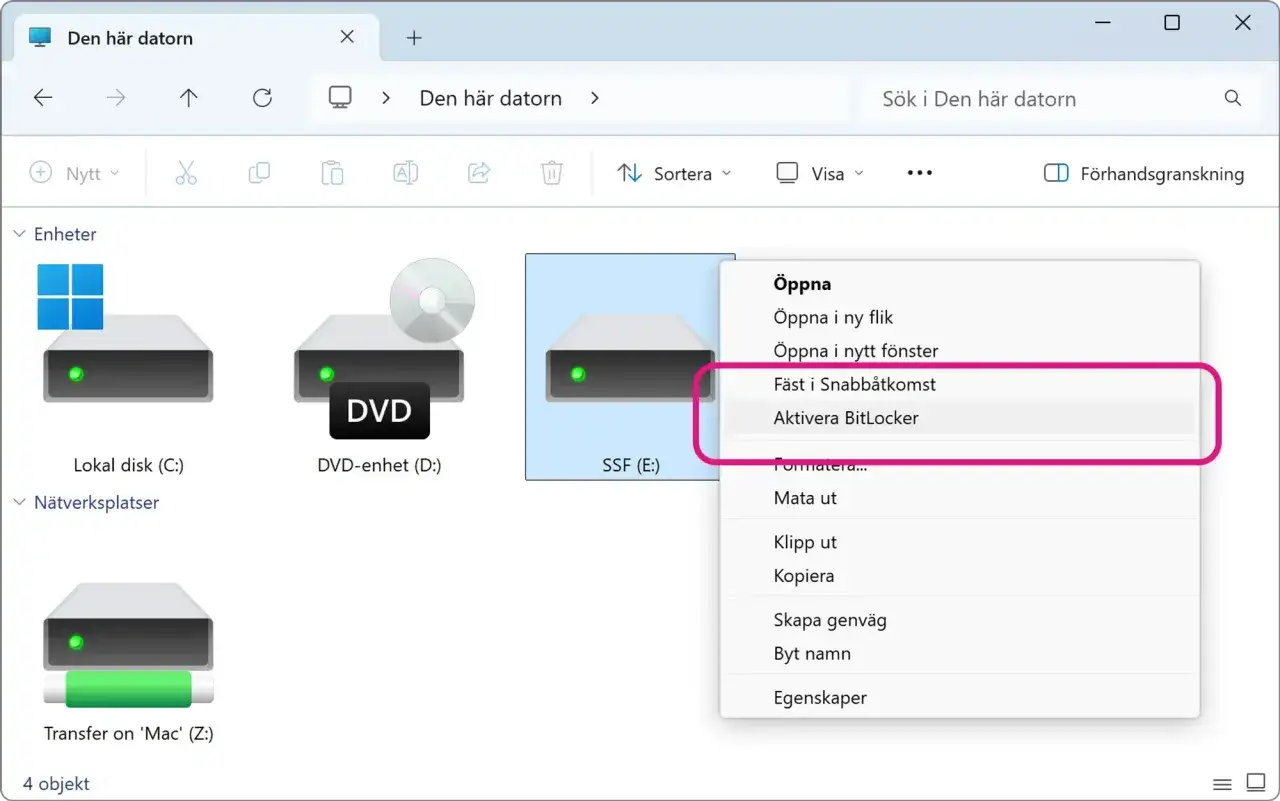1280x801 pixels.
Task: Choose Skapa genväg in context menu
Action: [x=960, y=620]
